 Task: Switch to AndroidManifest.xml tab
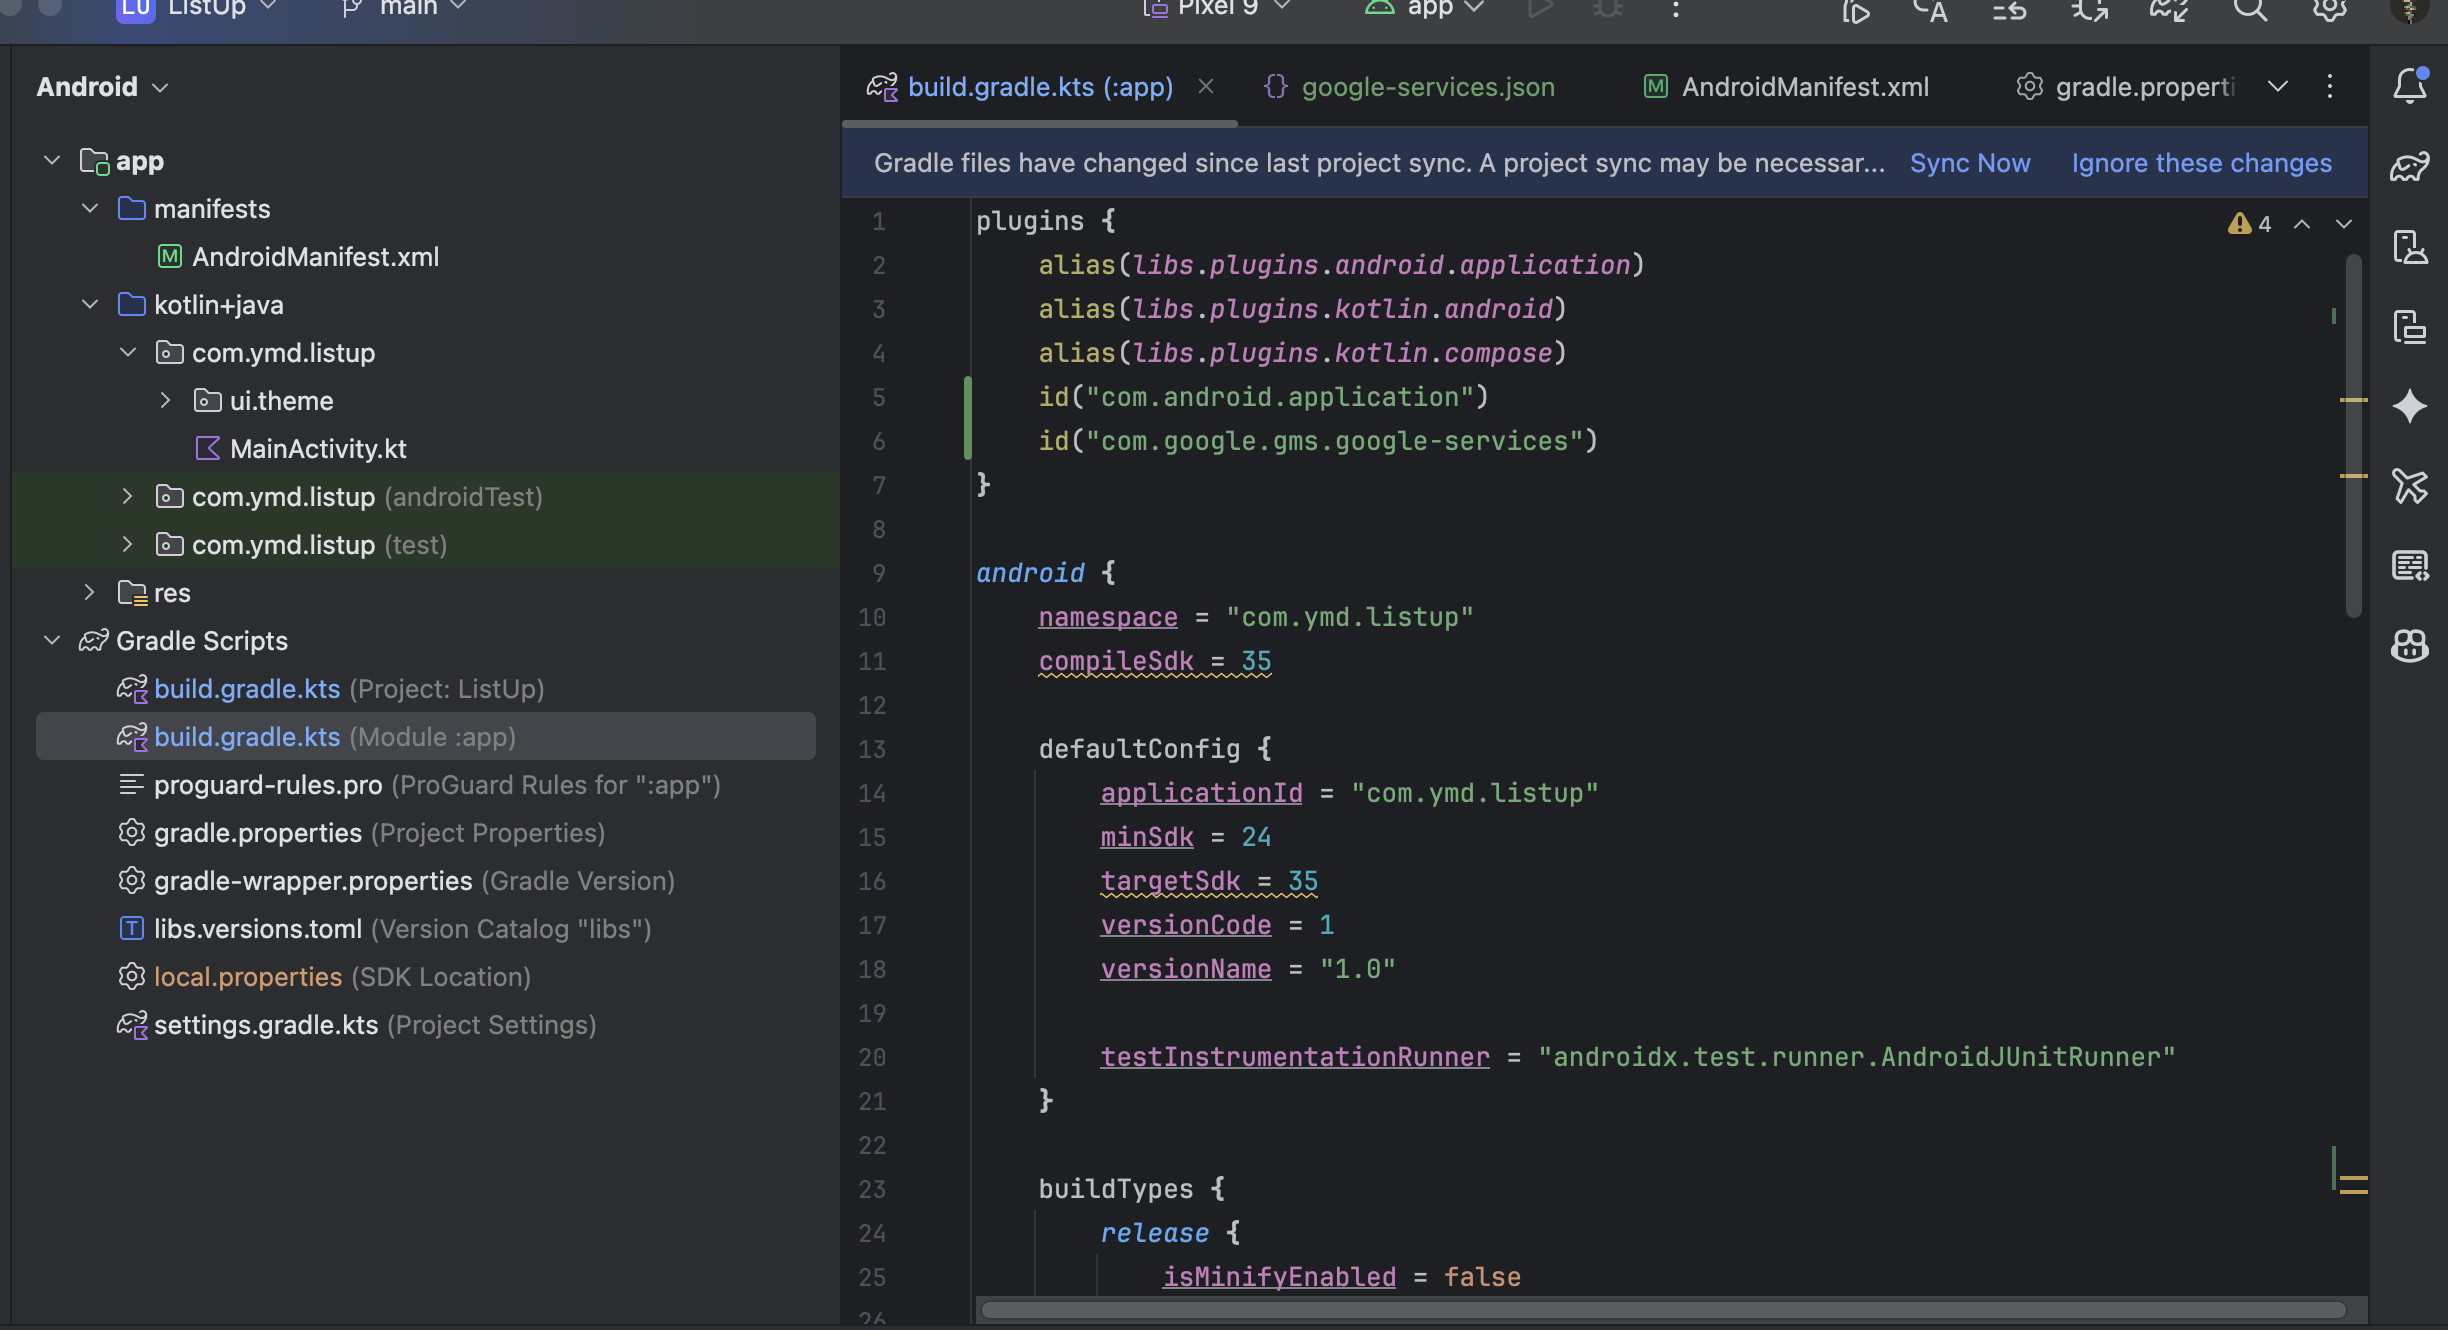tap(1804, 87)
